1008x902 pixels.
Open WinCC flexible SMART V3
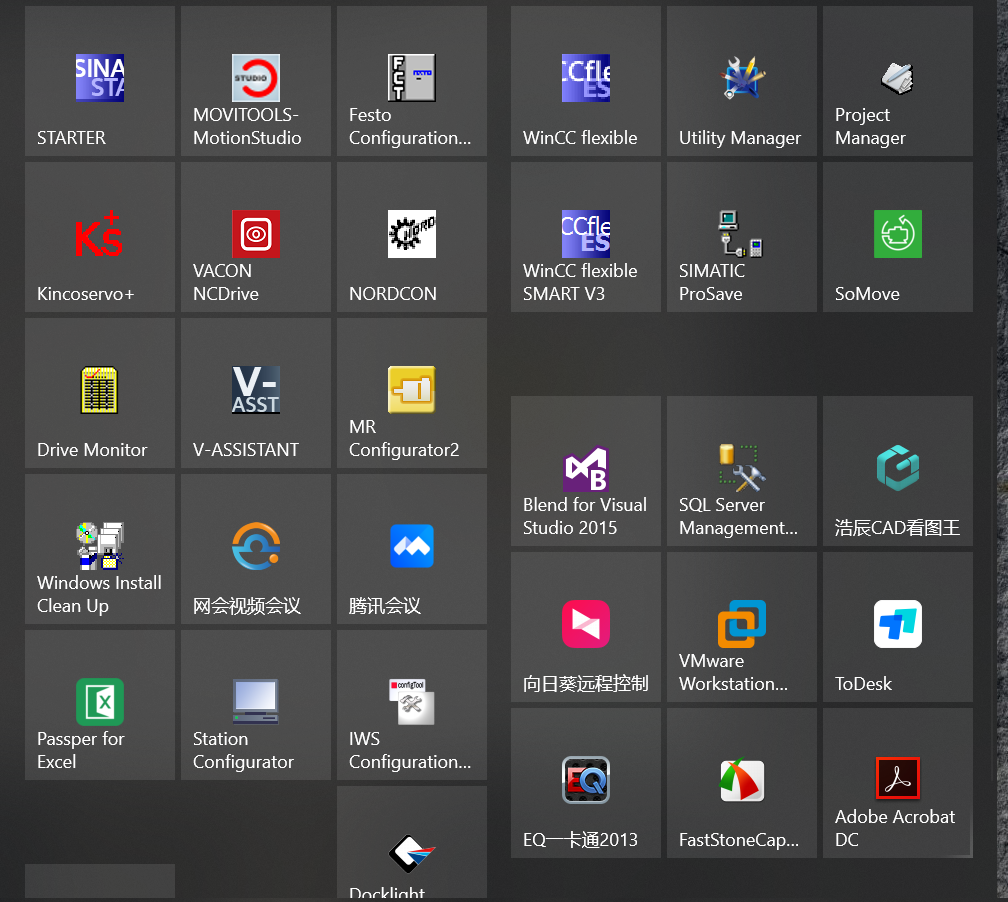[x=586, y=237]
